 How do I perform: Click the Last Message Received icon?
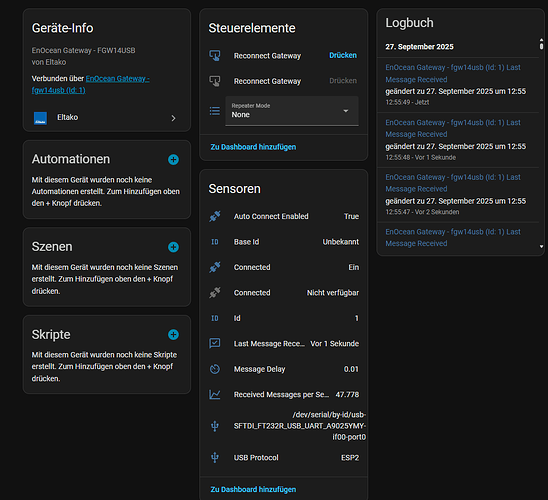(215, 343)
